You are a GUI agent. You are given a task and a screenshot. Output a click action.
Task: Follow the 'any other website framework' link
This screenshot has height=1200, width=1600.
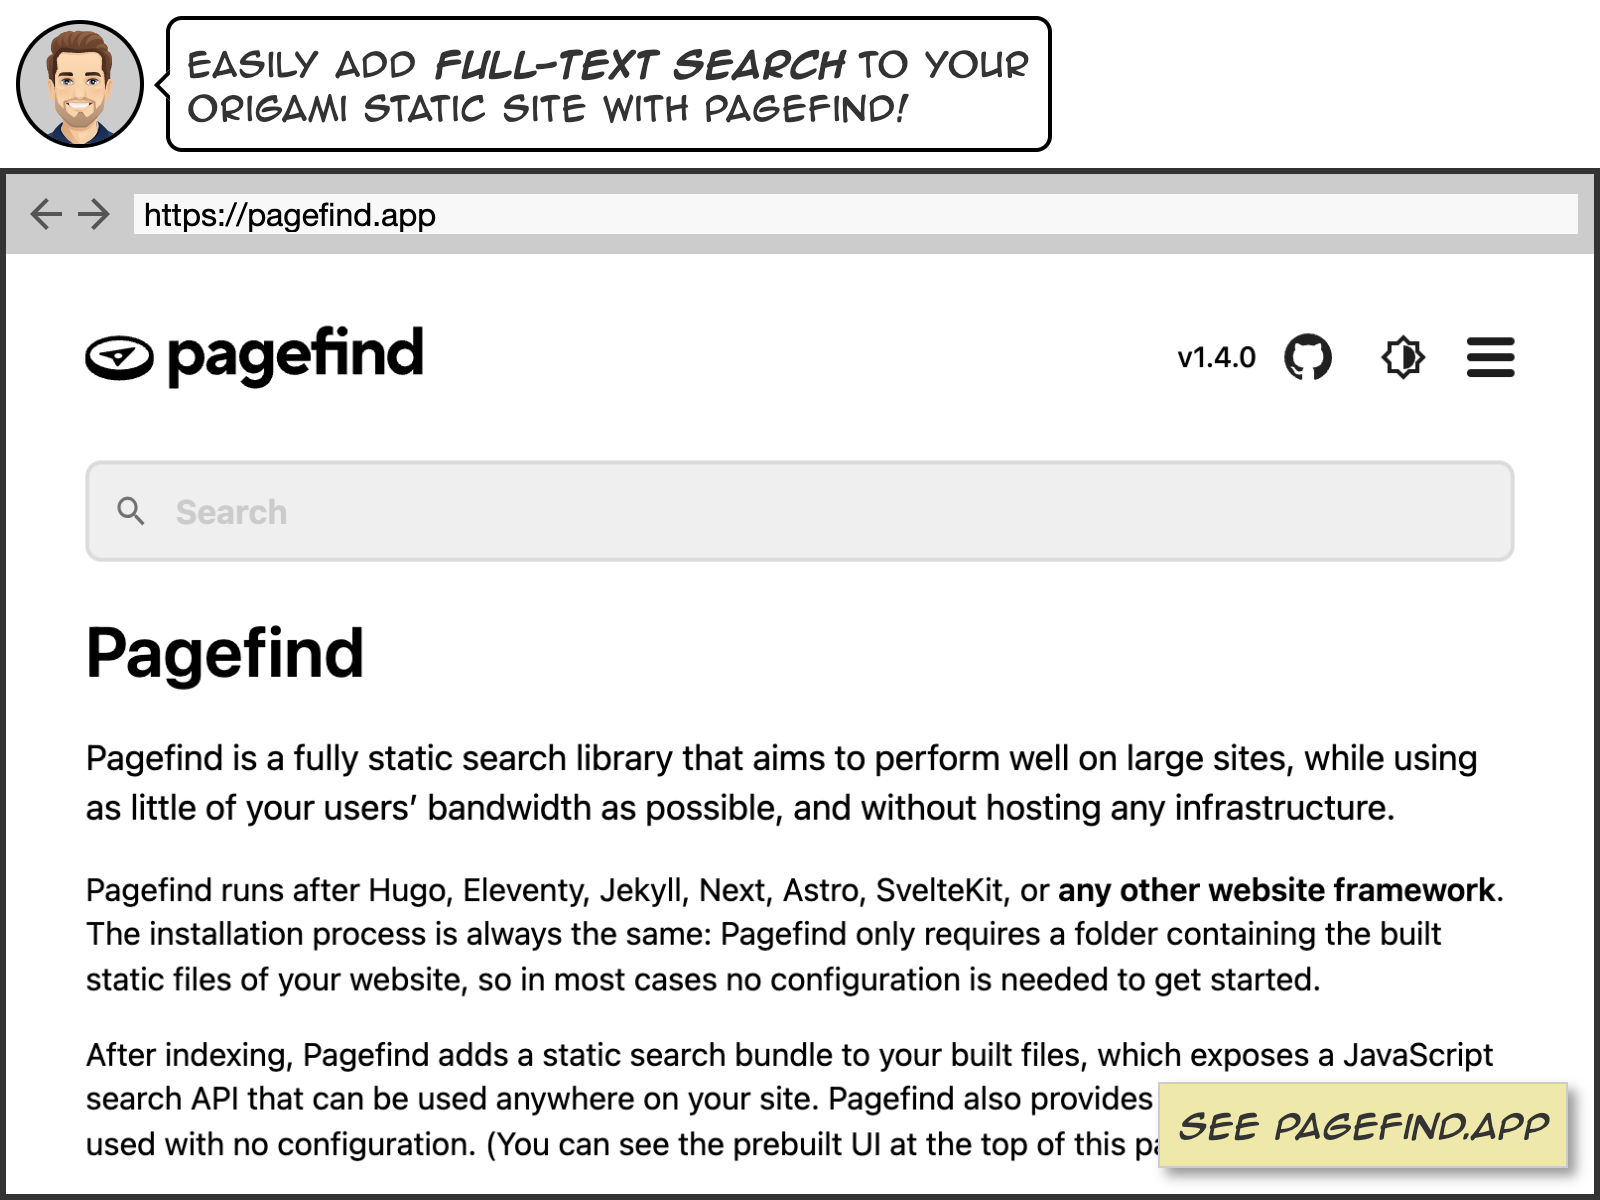(x=1279, y=890)
